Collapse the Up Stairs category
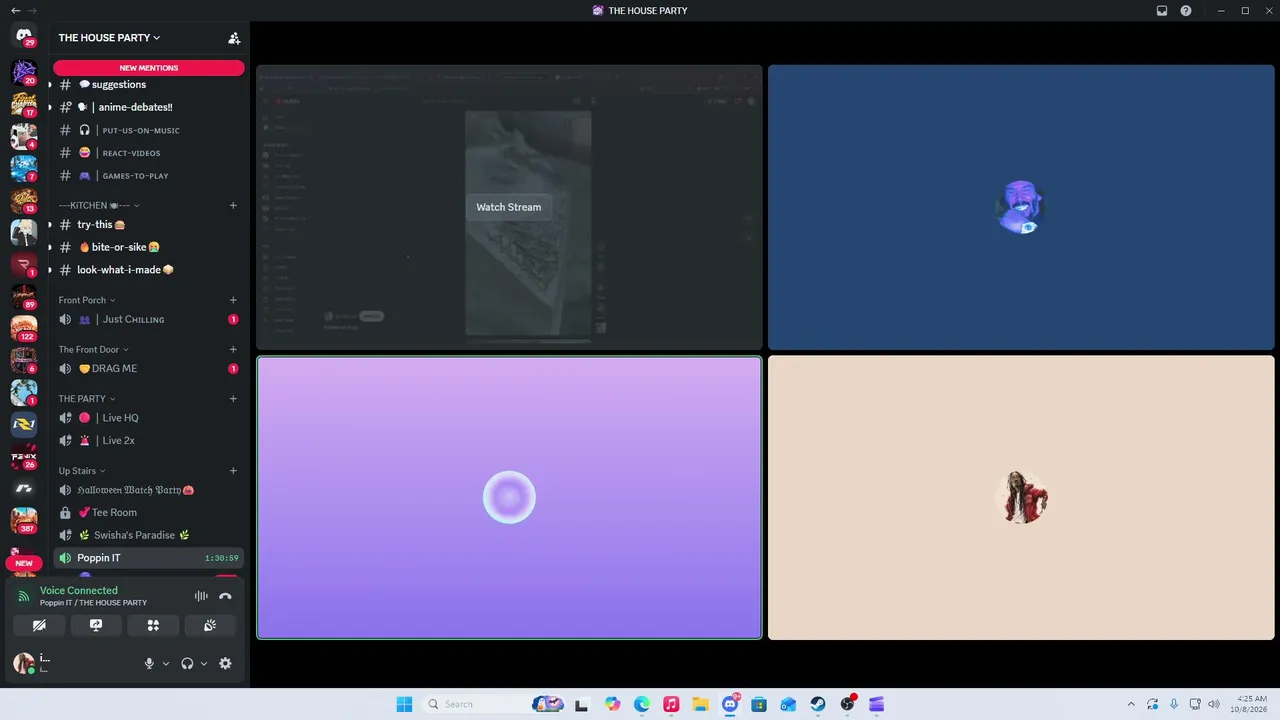The width and height of the screenshot is (1280, 720). 82,471
